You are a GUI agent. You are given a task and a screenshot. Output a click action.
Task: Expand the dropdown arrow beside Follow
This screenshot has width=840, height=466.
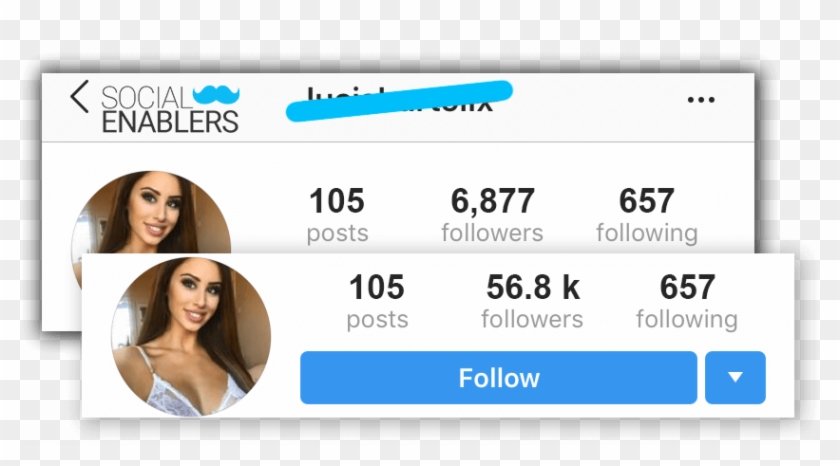pos(735,378)
